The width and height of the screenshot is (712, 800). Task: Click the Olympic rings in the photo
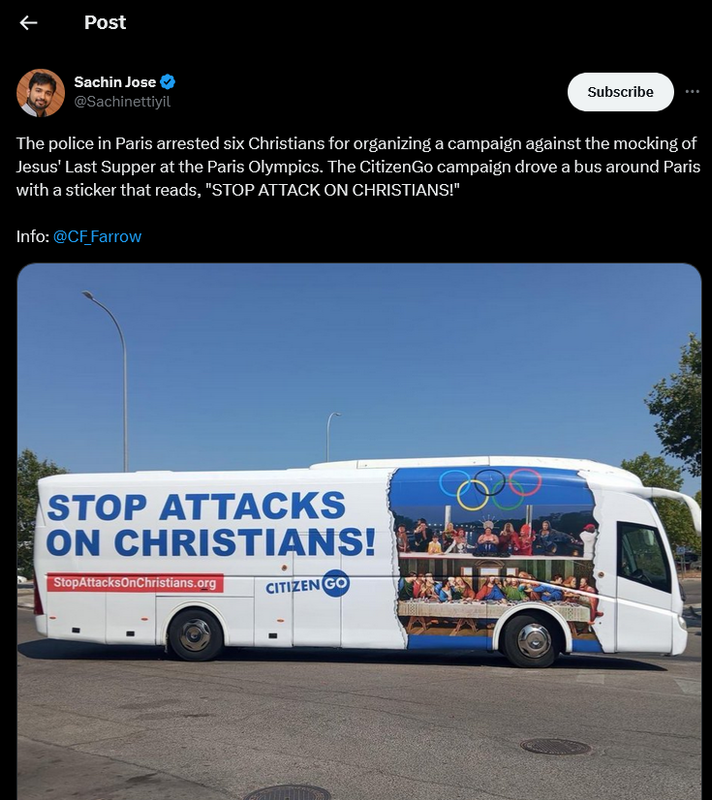[x=490, y=489]
